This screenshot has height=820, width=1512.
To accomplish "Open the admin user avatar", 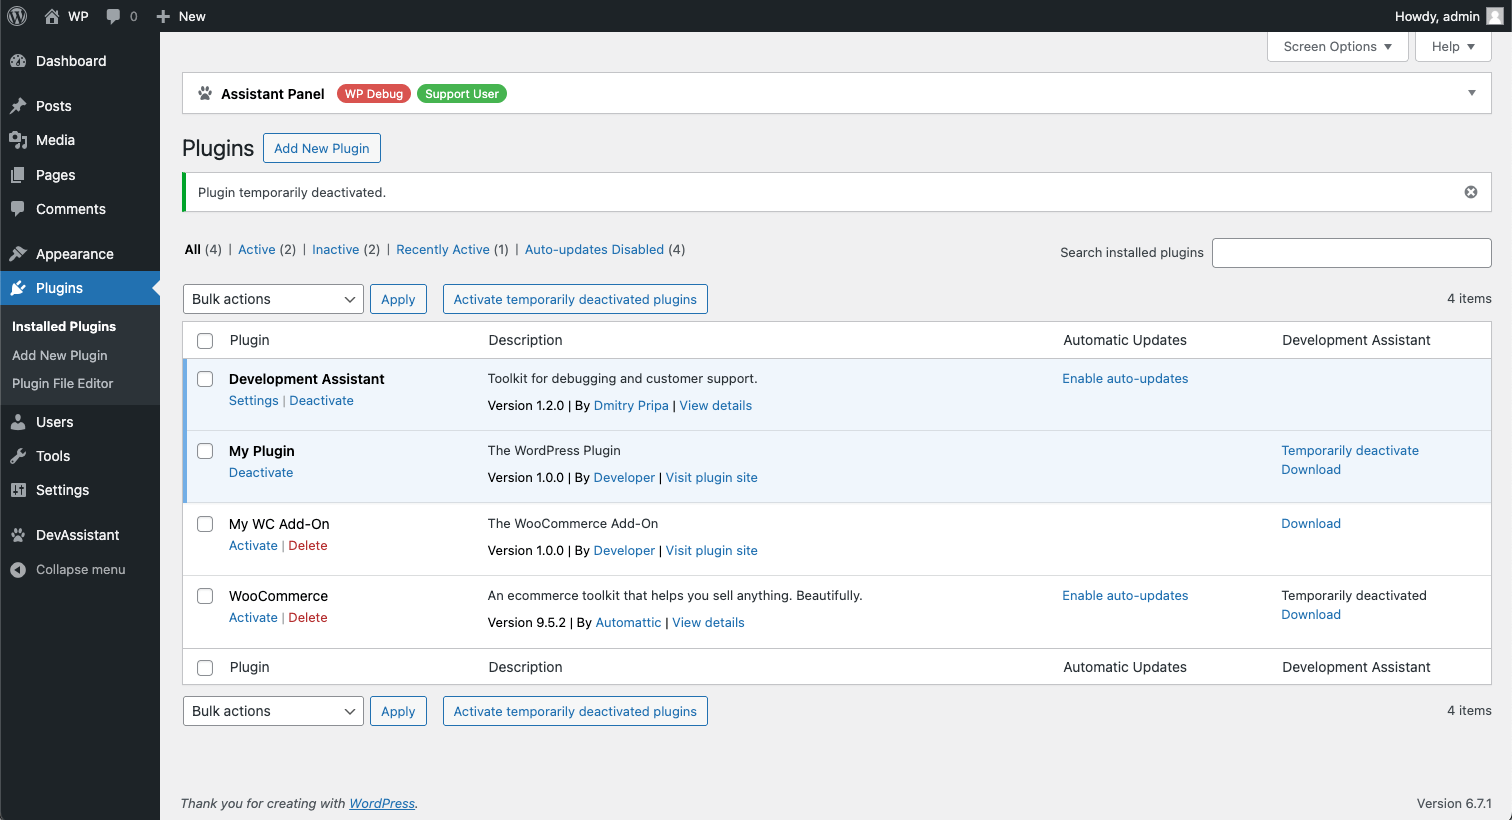I will tap(1495, 16).
